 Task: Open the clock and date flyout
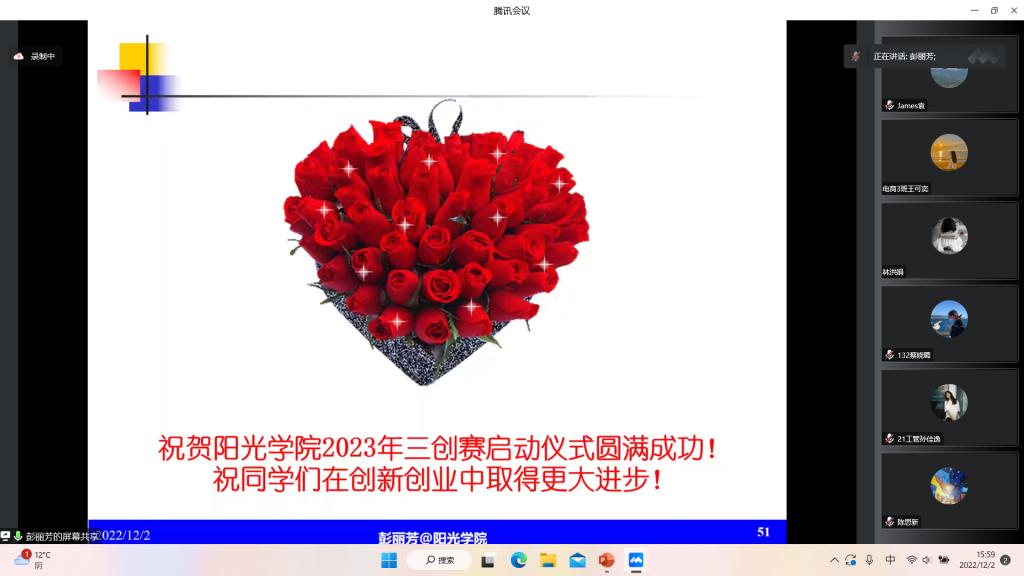(975, 560)
